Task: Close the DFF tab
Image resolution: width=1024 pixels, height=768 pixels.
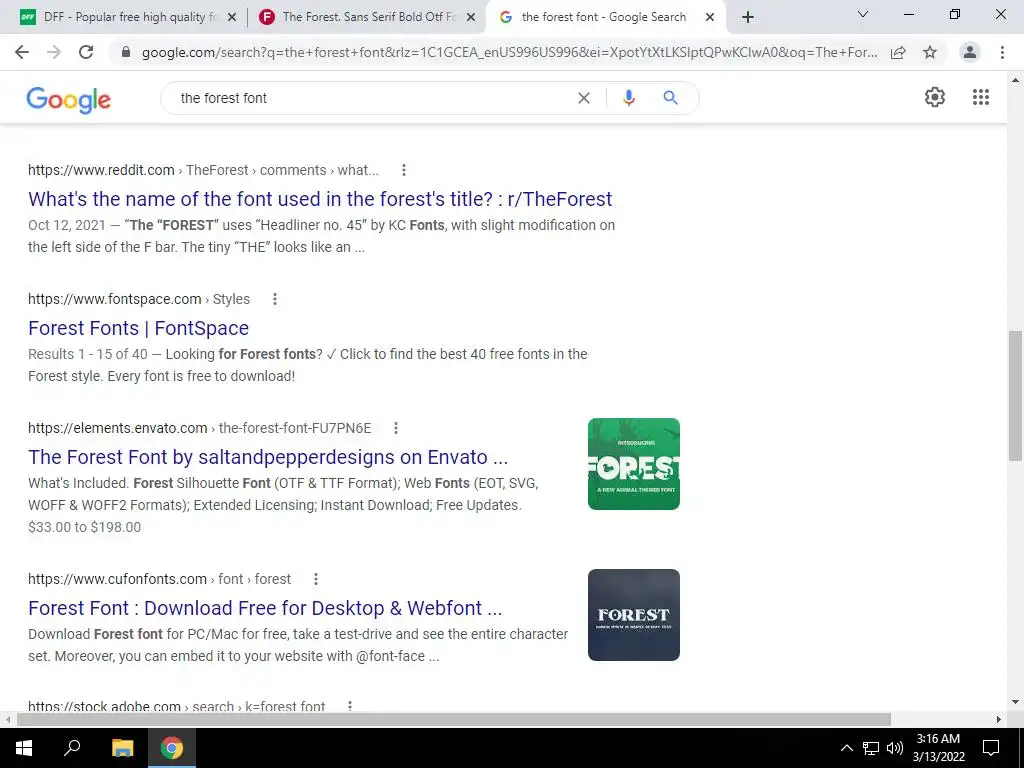Action: [x=232, y=17]
